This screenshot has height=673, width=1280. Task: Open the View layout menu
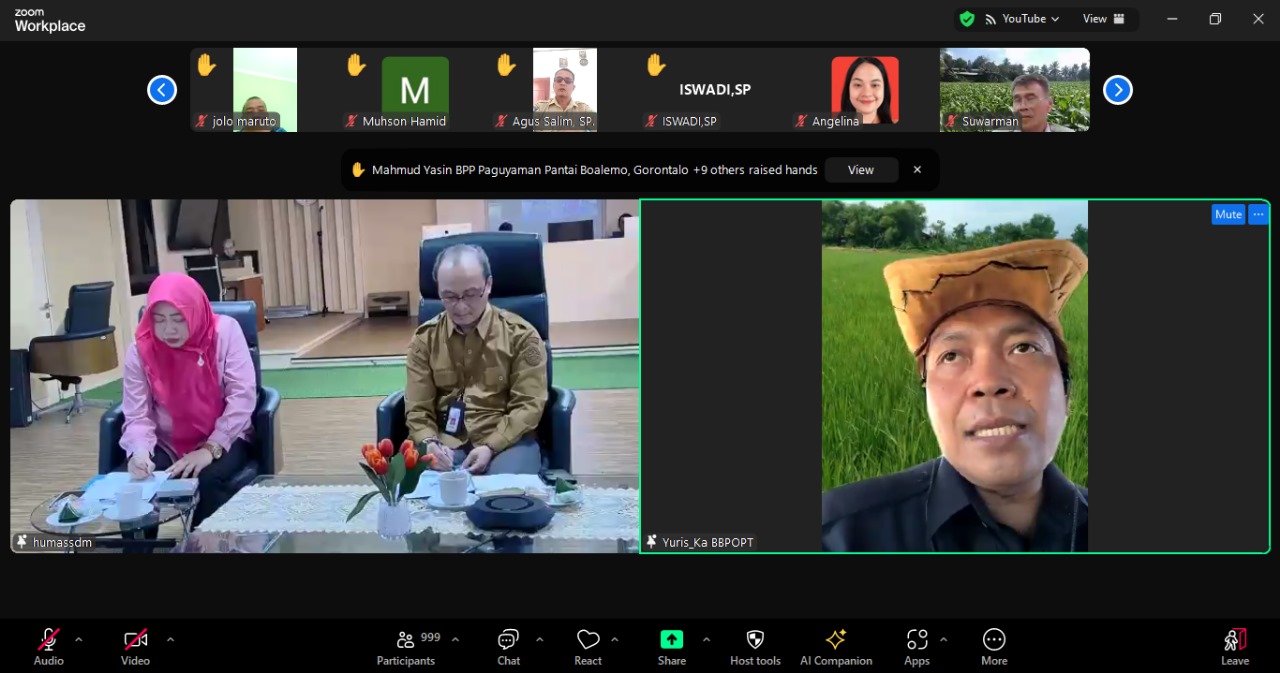tap(1101, 18)
